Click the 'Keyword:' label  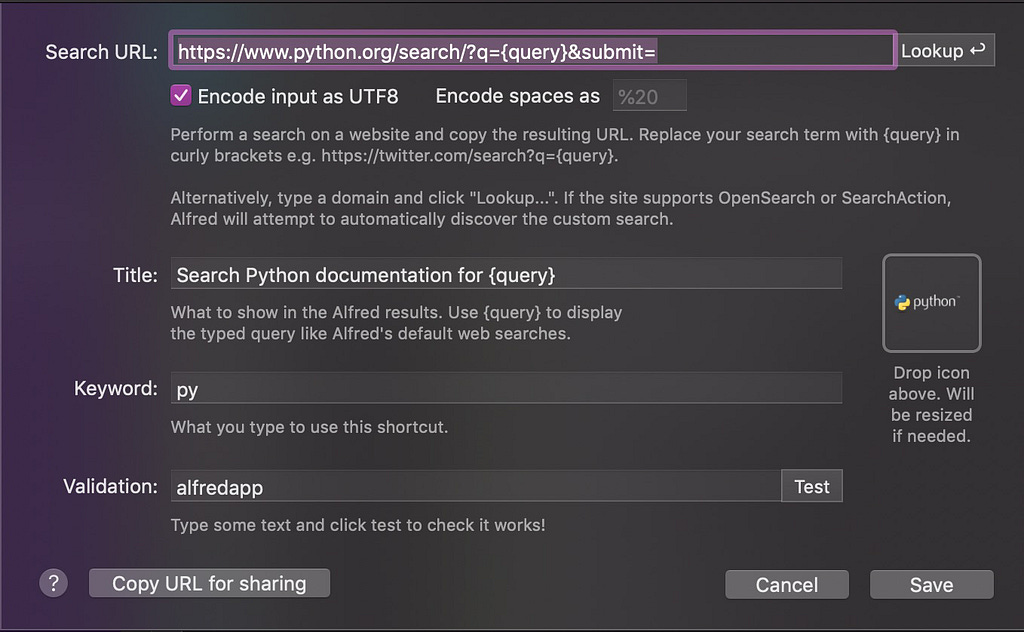point(116,388)
